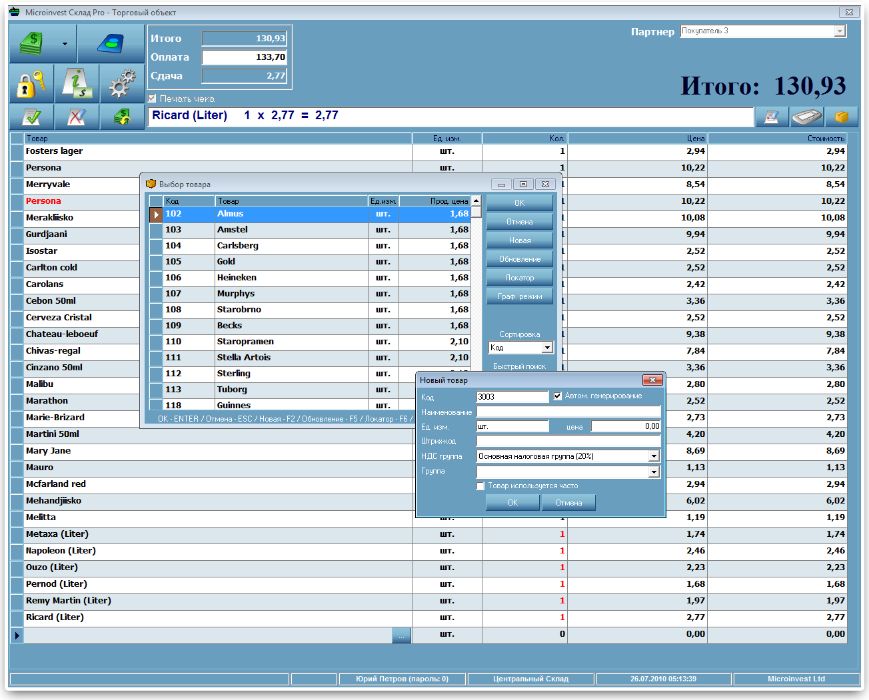Click the cash payment money stack icon

click(x=32, y=43)
